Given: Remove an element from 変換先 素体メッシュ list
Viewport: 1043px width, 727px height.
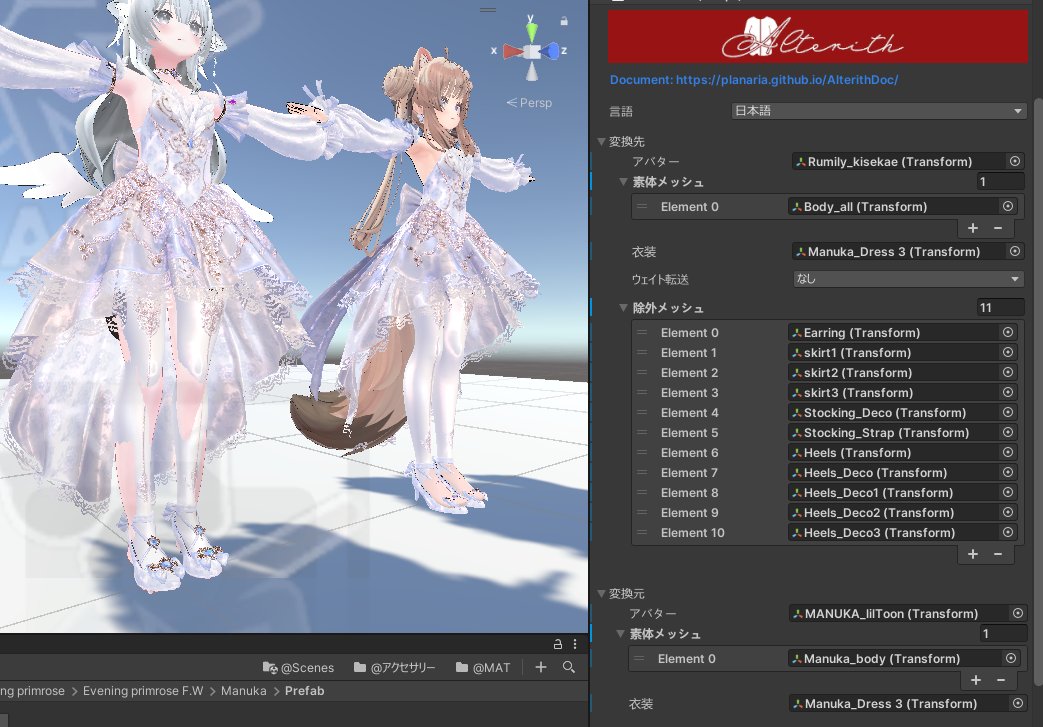Looking at the screenshot, I should coord(998,228).
